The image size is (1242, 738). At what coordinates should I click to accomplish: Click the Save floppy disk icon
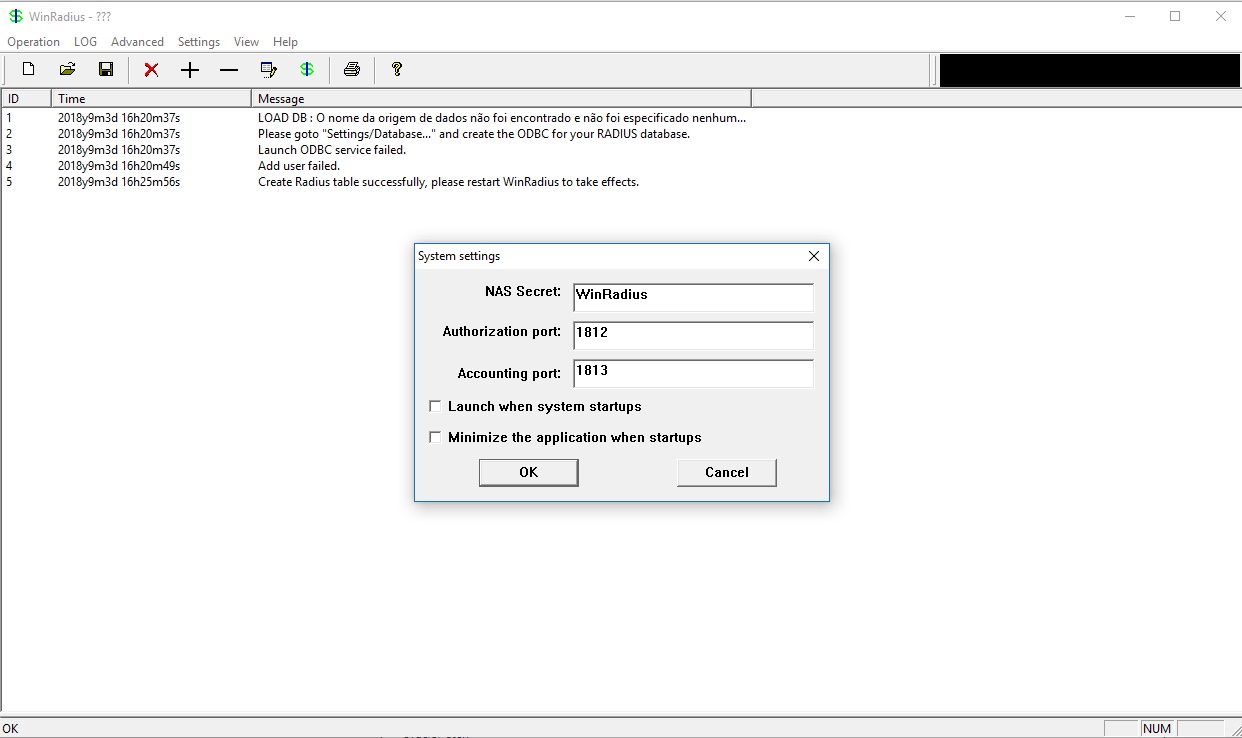click(x=106, y=70)
